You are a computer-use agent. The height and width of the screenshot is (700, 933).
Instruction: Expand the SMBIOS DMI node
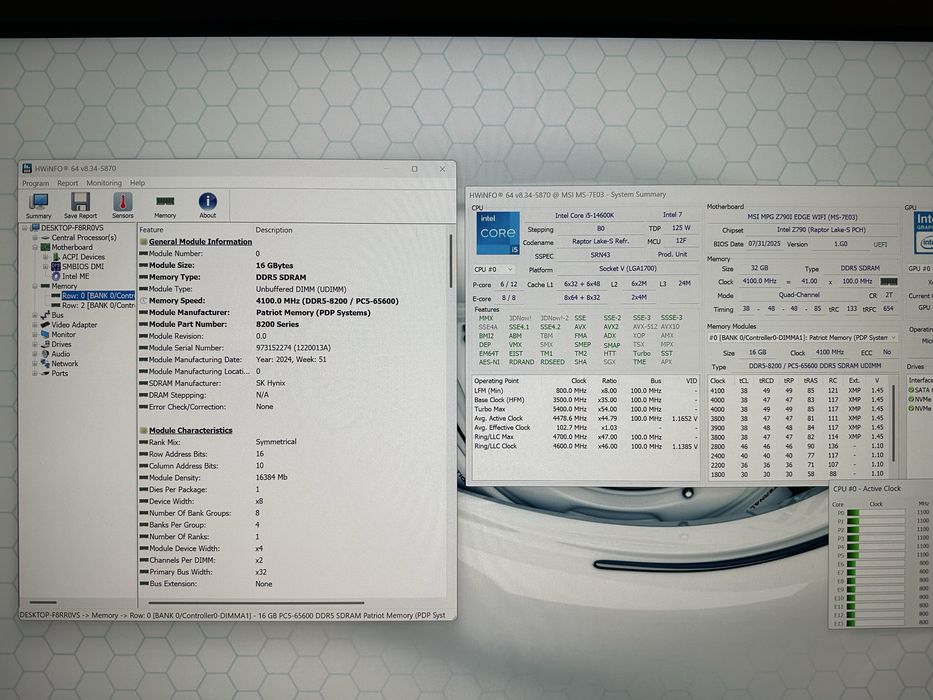pos(46,267)
